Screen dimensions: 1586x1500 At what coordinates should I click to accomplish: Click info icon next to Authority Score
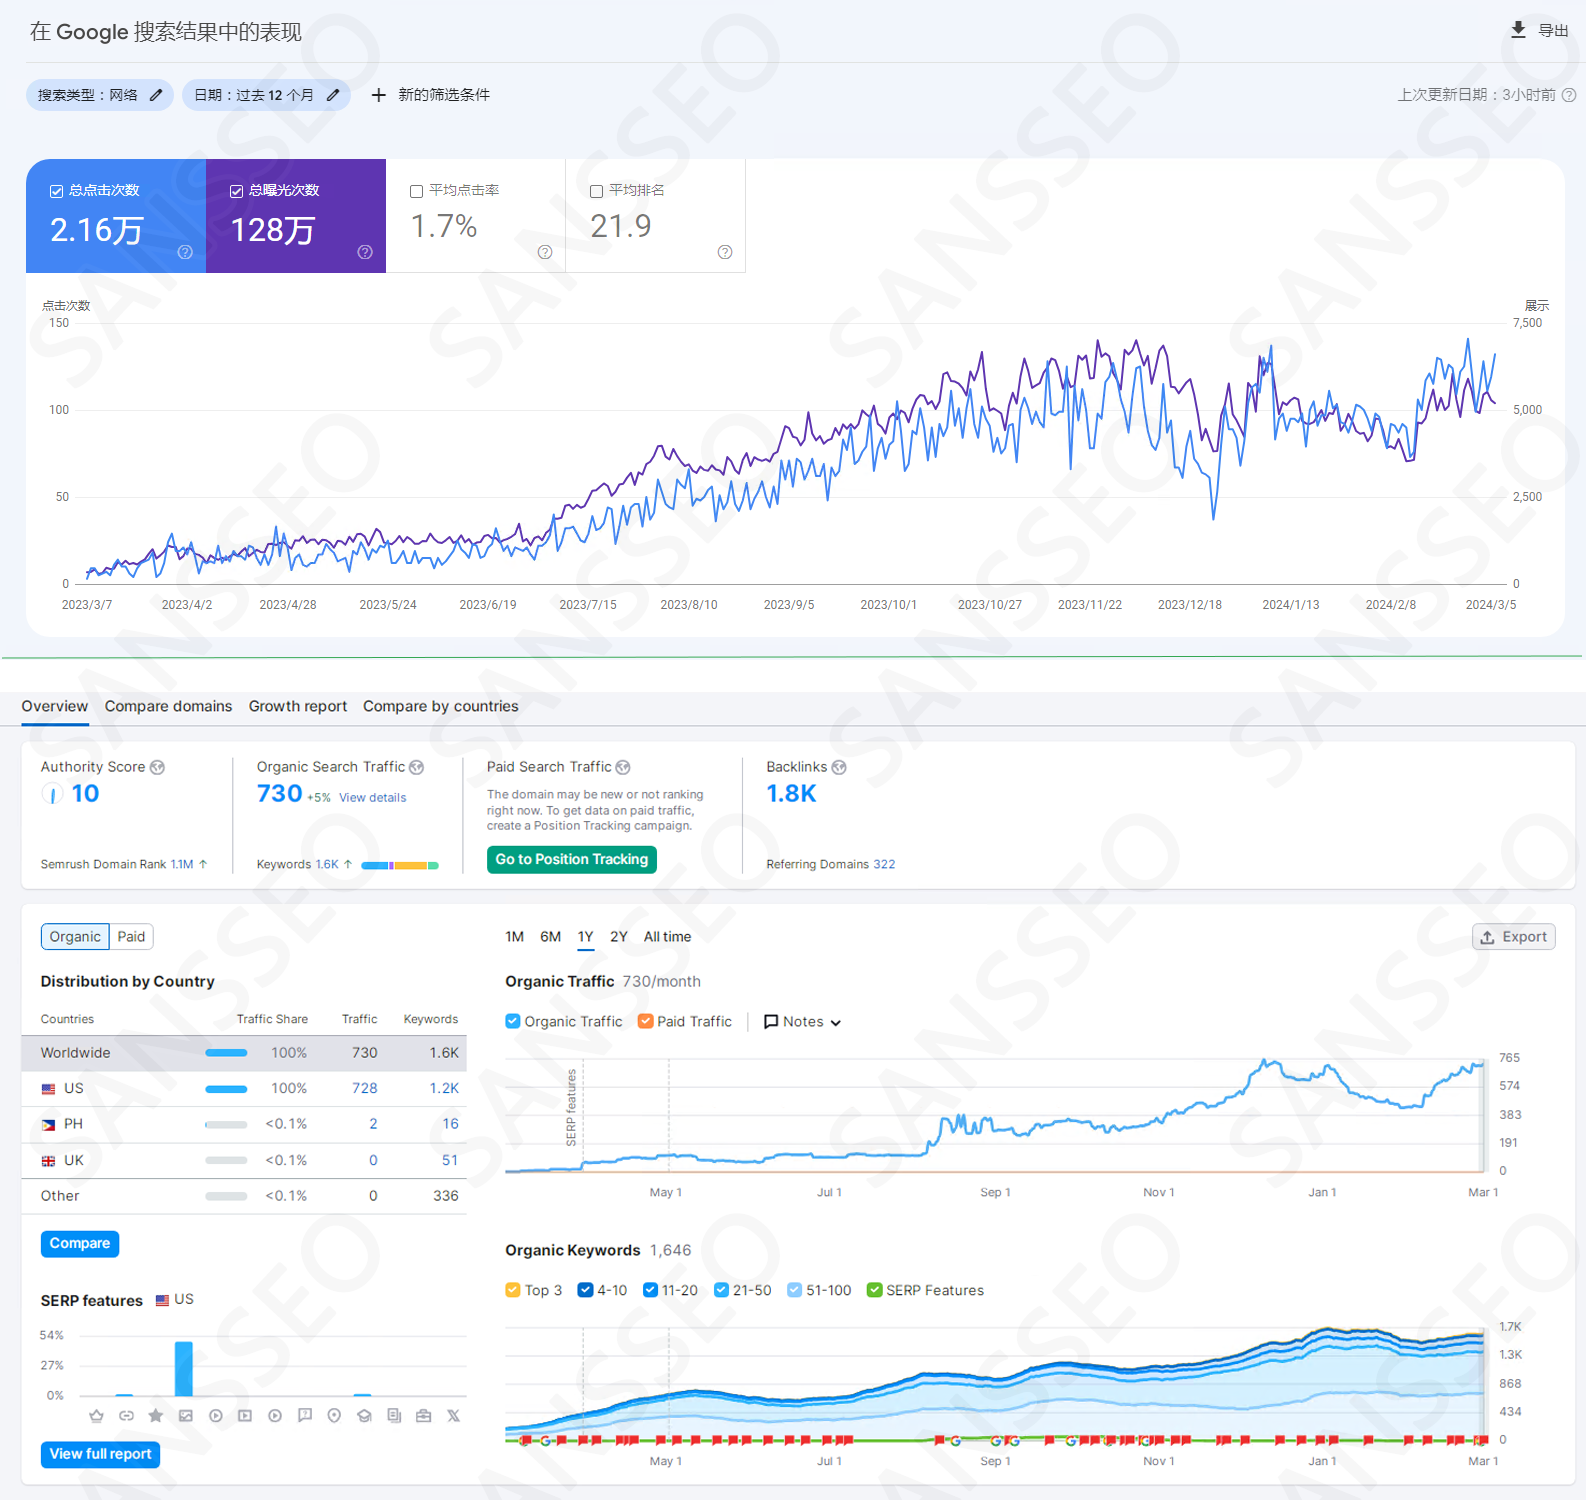[x=157, y=767]
